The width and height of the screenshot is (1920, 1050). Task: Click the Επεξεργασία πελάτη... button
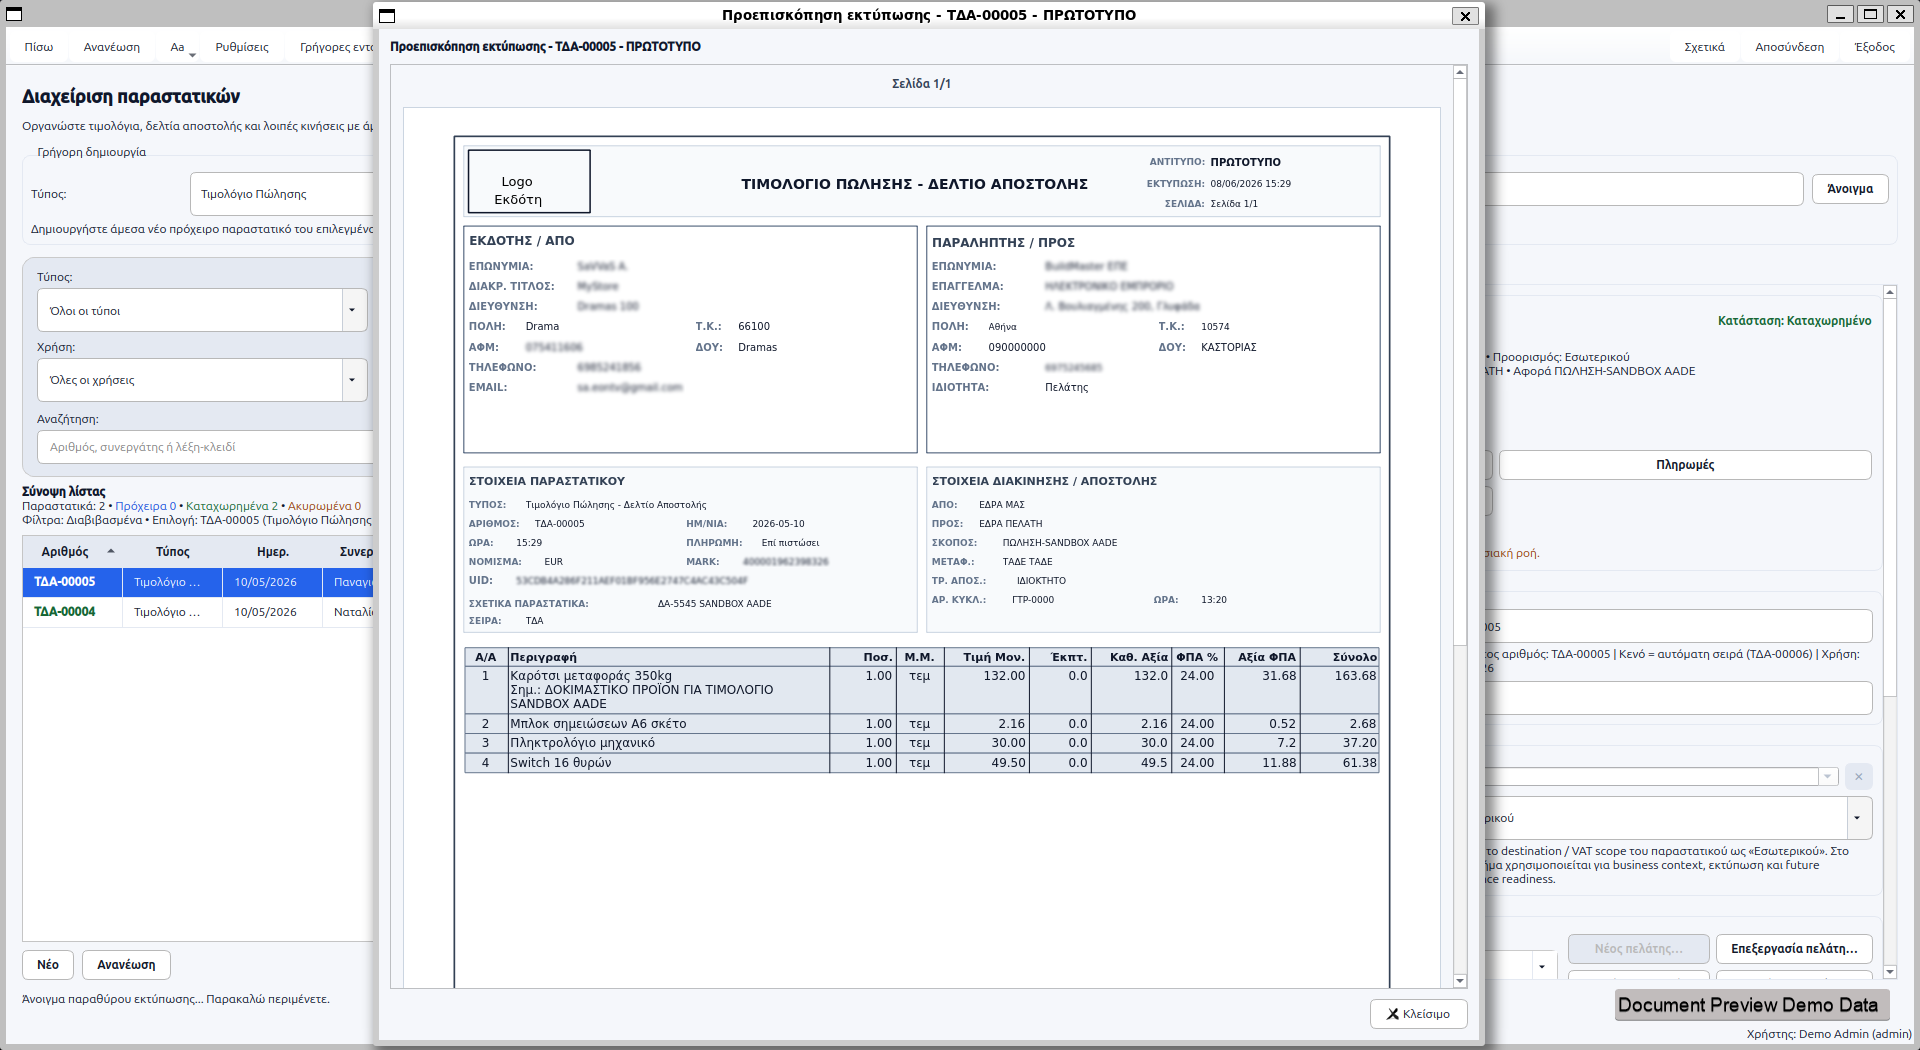pyautogui.click(x=1794, y=949)
